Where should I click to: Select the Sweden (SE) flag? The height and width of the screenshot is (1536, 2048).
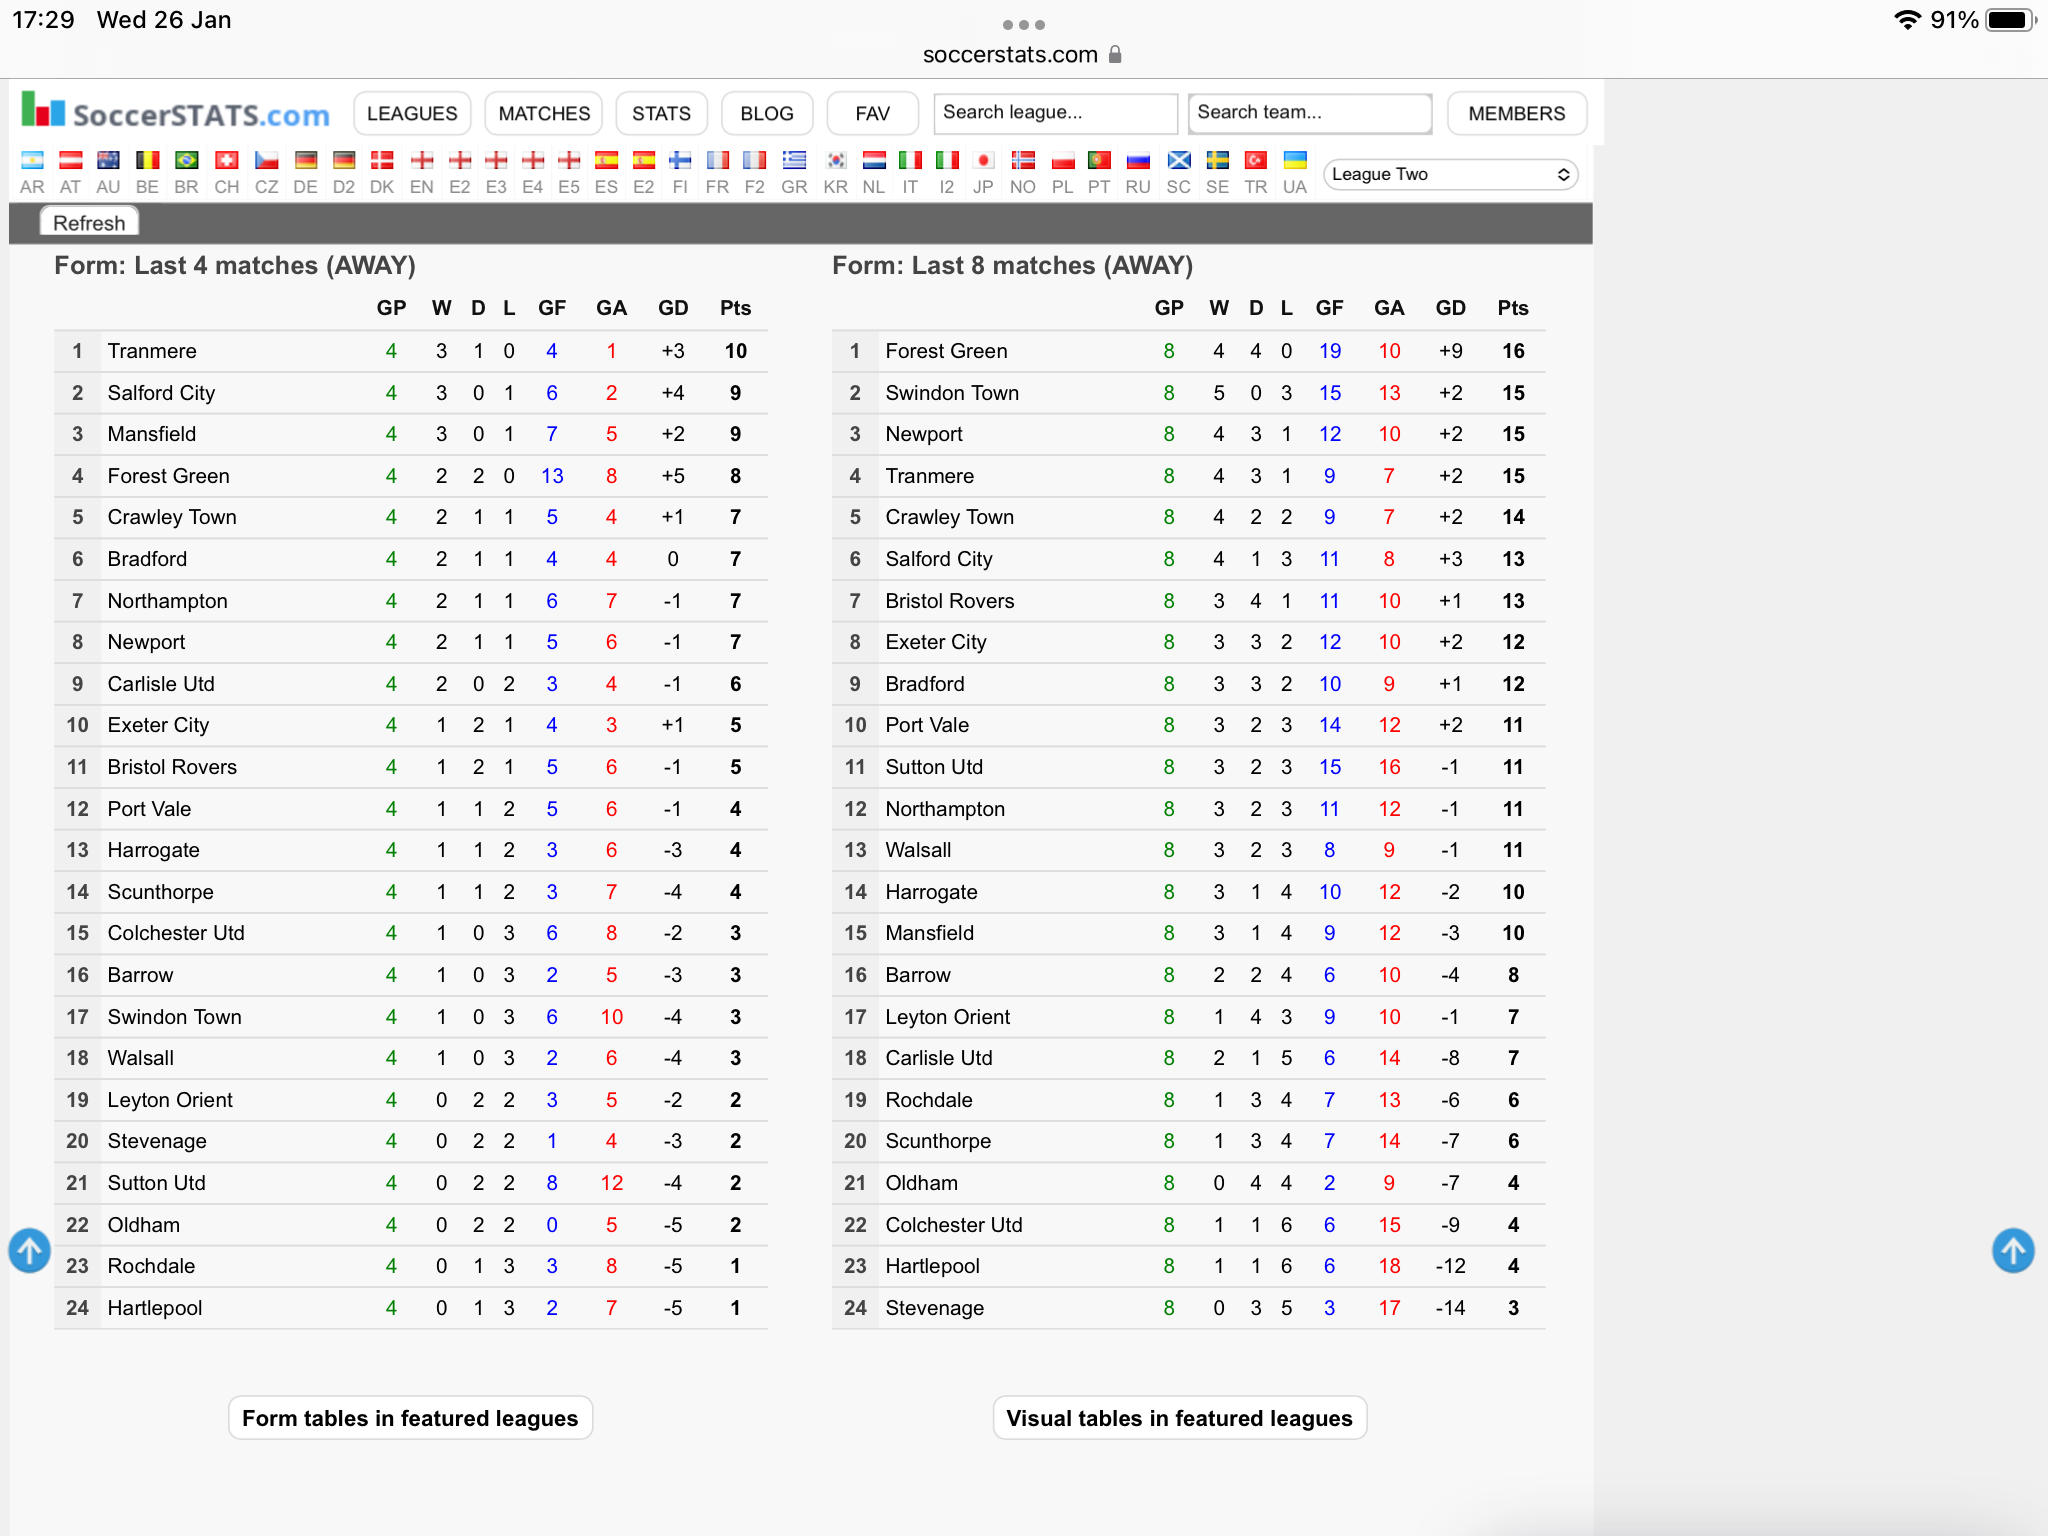tap(1217, 160)
